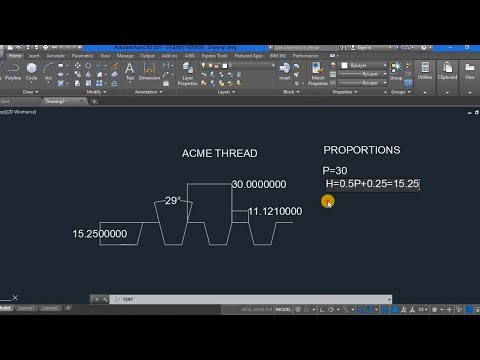Add new drawing tab with plus
The width and height of the screenshot is (480, 360).
click(x=94, y=101)
